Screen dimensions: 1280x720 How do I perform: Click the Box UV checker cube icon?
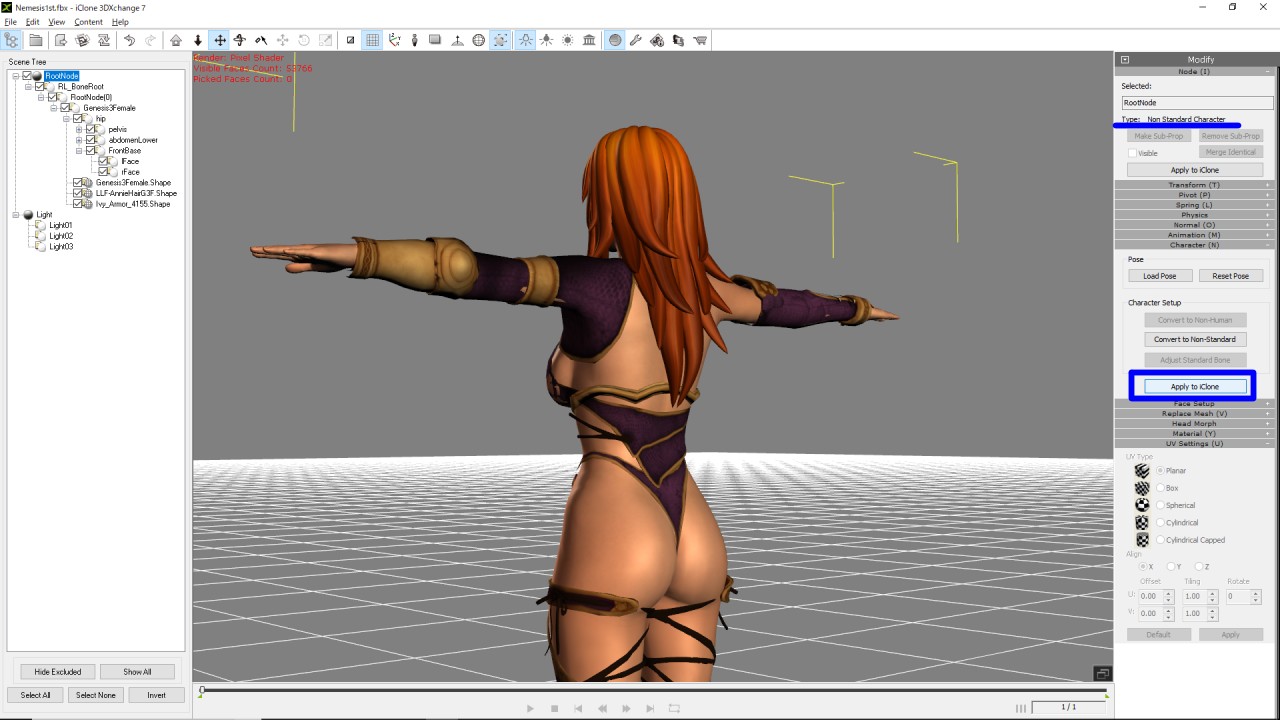tap(1142, 488)
